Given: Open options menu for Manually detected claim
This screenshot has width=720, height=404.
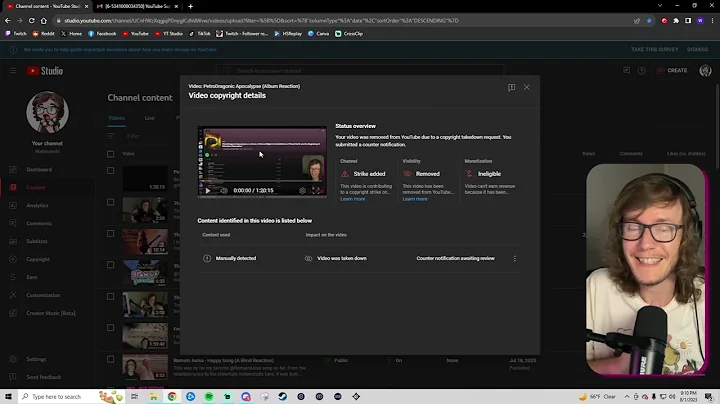Looking at the screenshot, I should pos(514,258).
